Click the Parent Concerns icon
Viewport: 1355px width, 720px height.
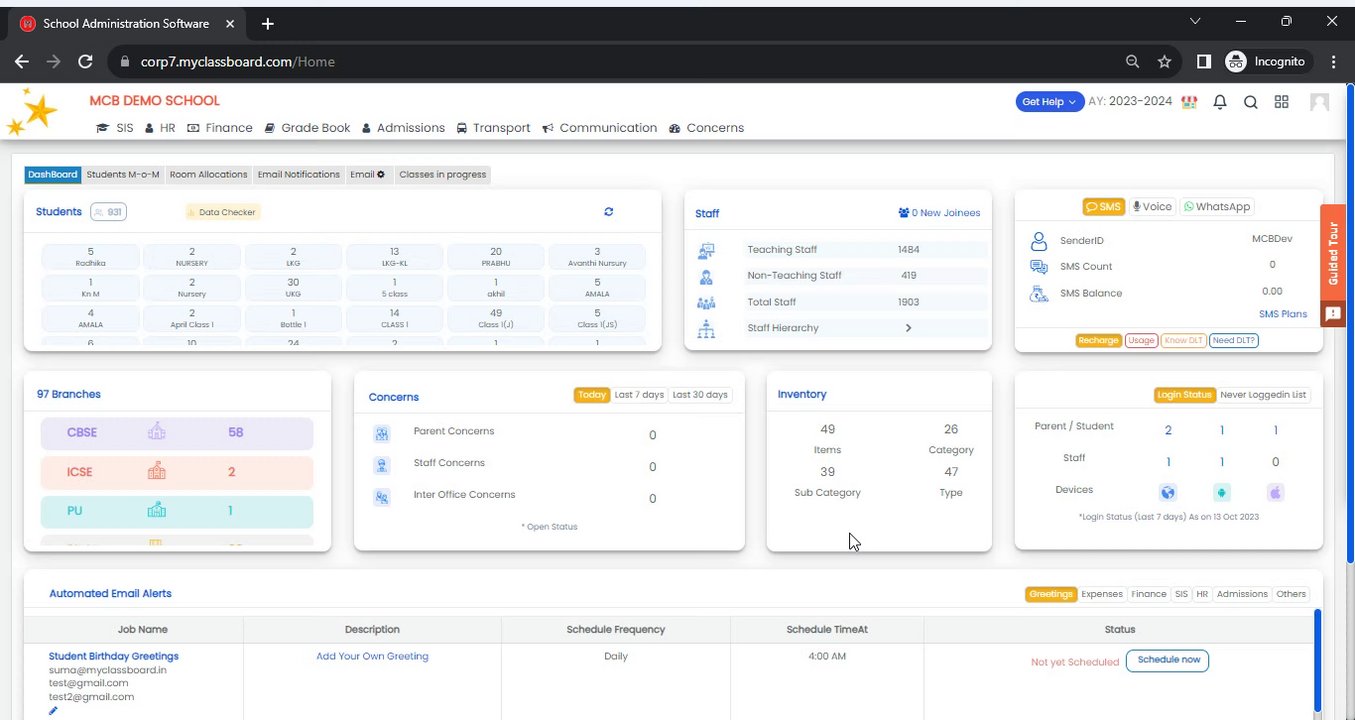[x=382, y=434]
